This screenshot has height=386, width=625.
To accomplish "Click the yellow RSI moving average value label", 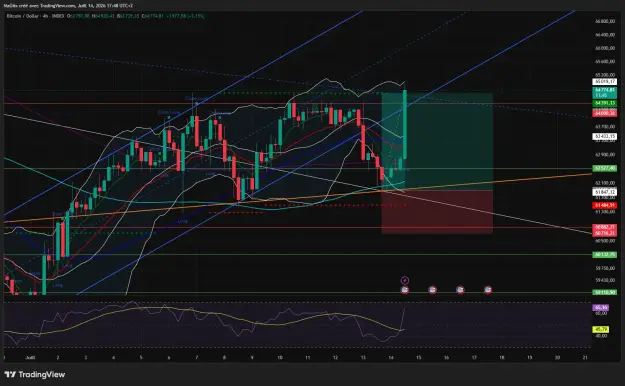I will click(x=601, y=329).
